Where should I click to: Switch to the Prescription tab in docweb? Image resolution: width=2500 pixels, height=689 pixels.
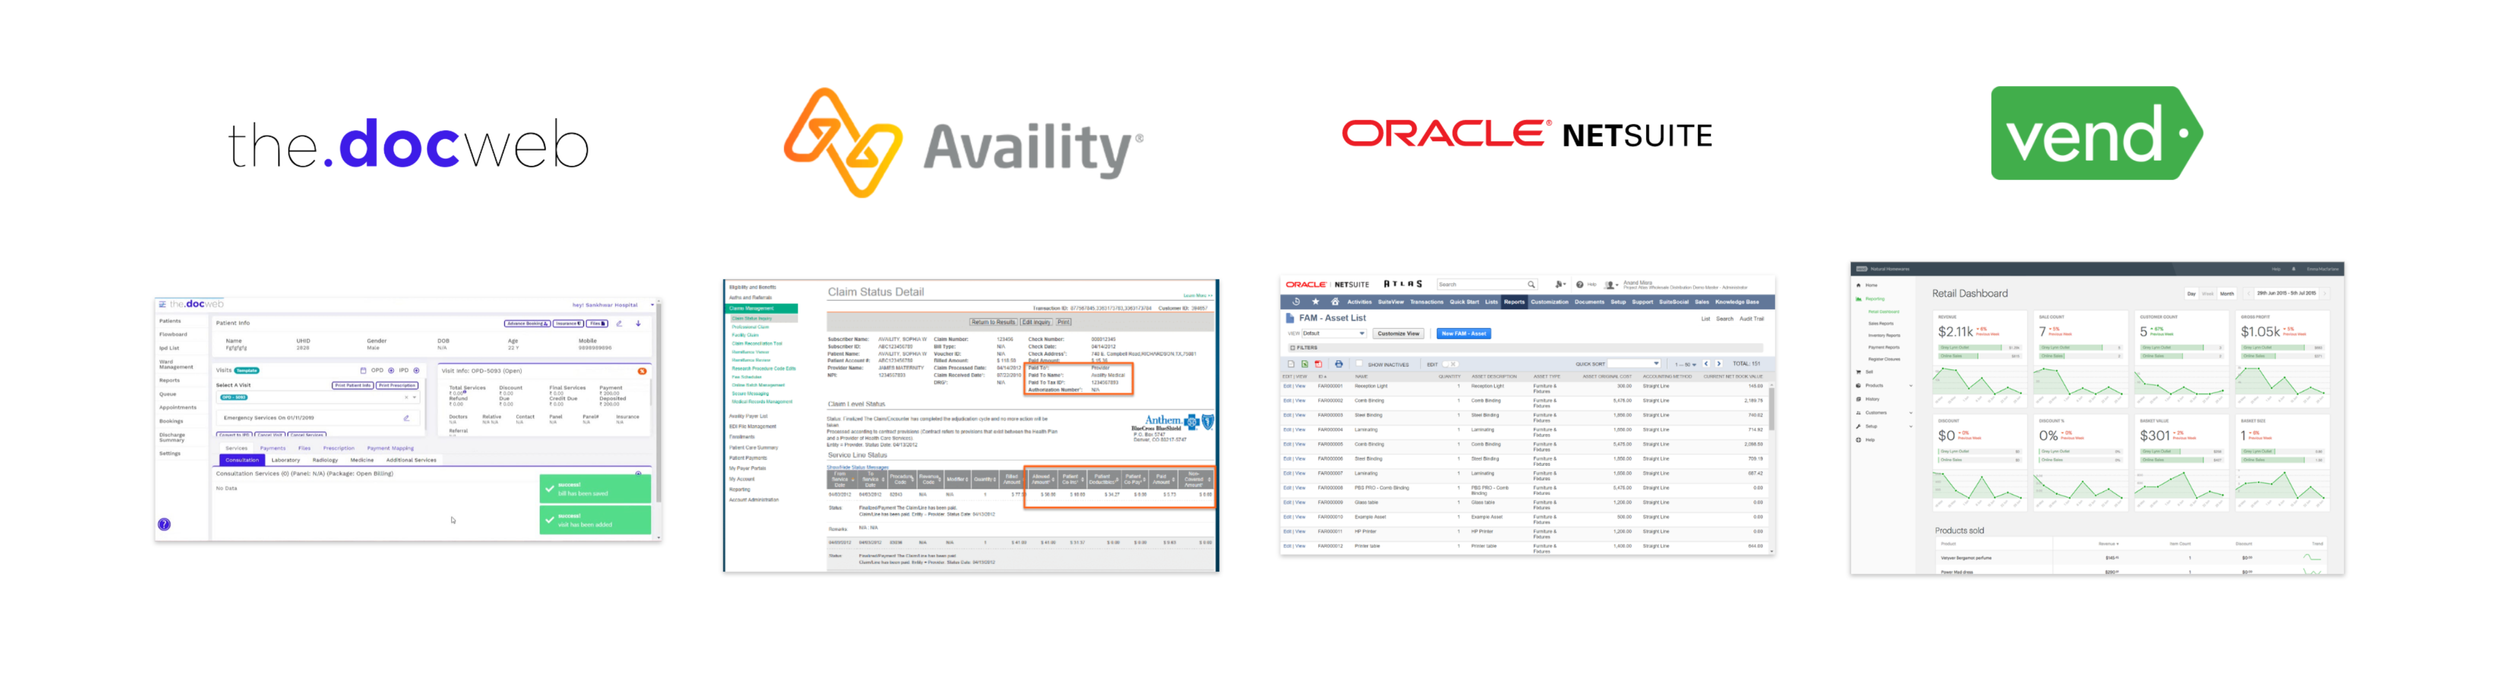(x=339, y=448)
